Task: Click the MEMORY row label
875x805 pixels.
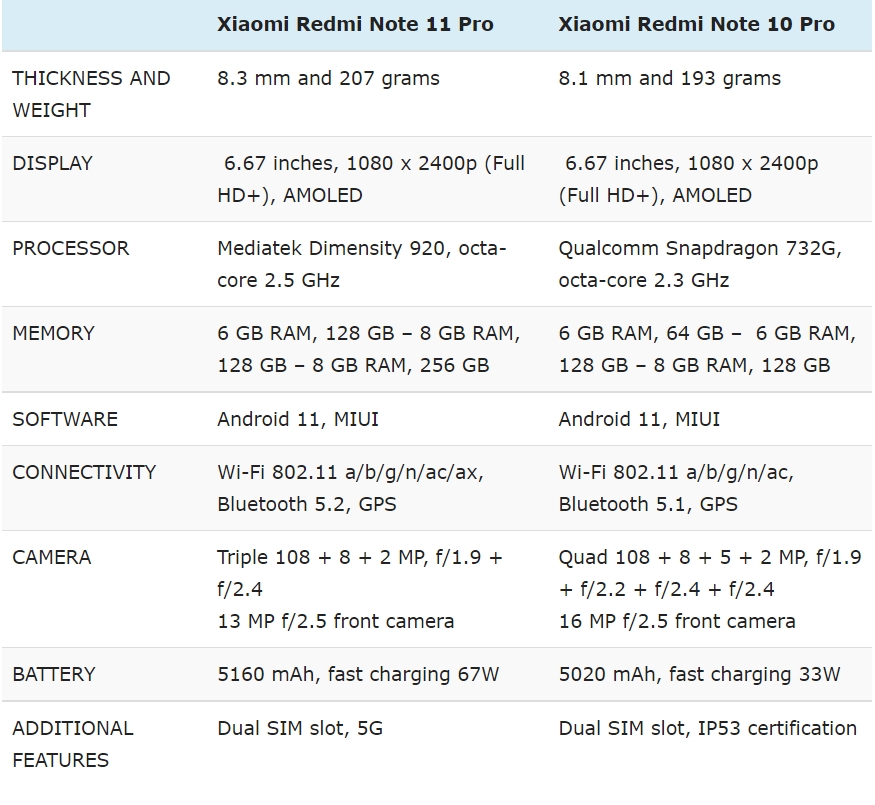Action: click(x=54, y=333)
